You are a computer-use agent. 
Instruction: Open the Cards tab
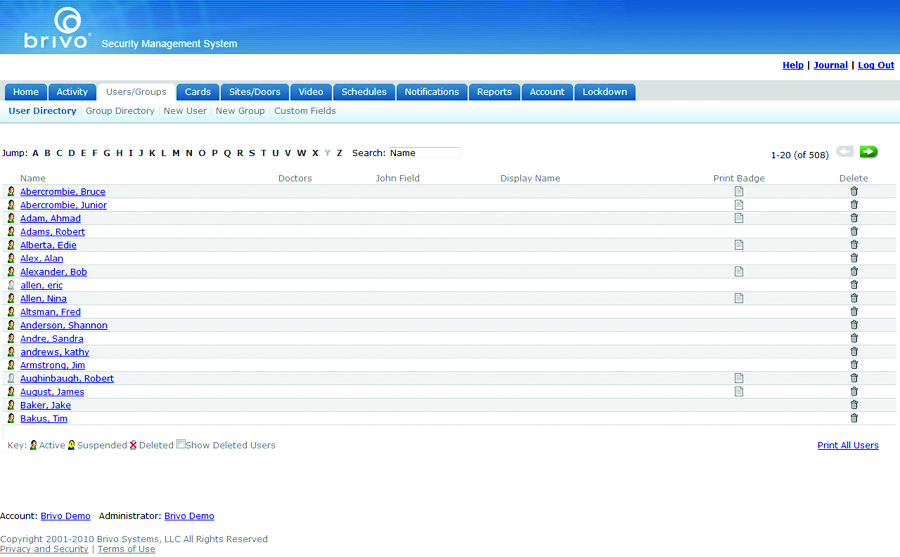[197, 92]
